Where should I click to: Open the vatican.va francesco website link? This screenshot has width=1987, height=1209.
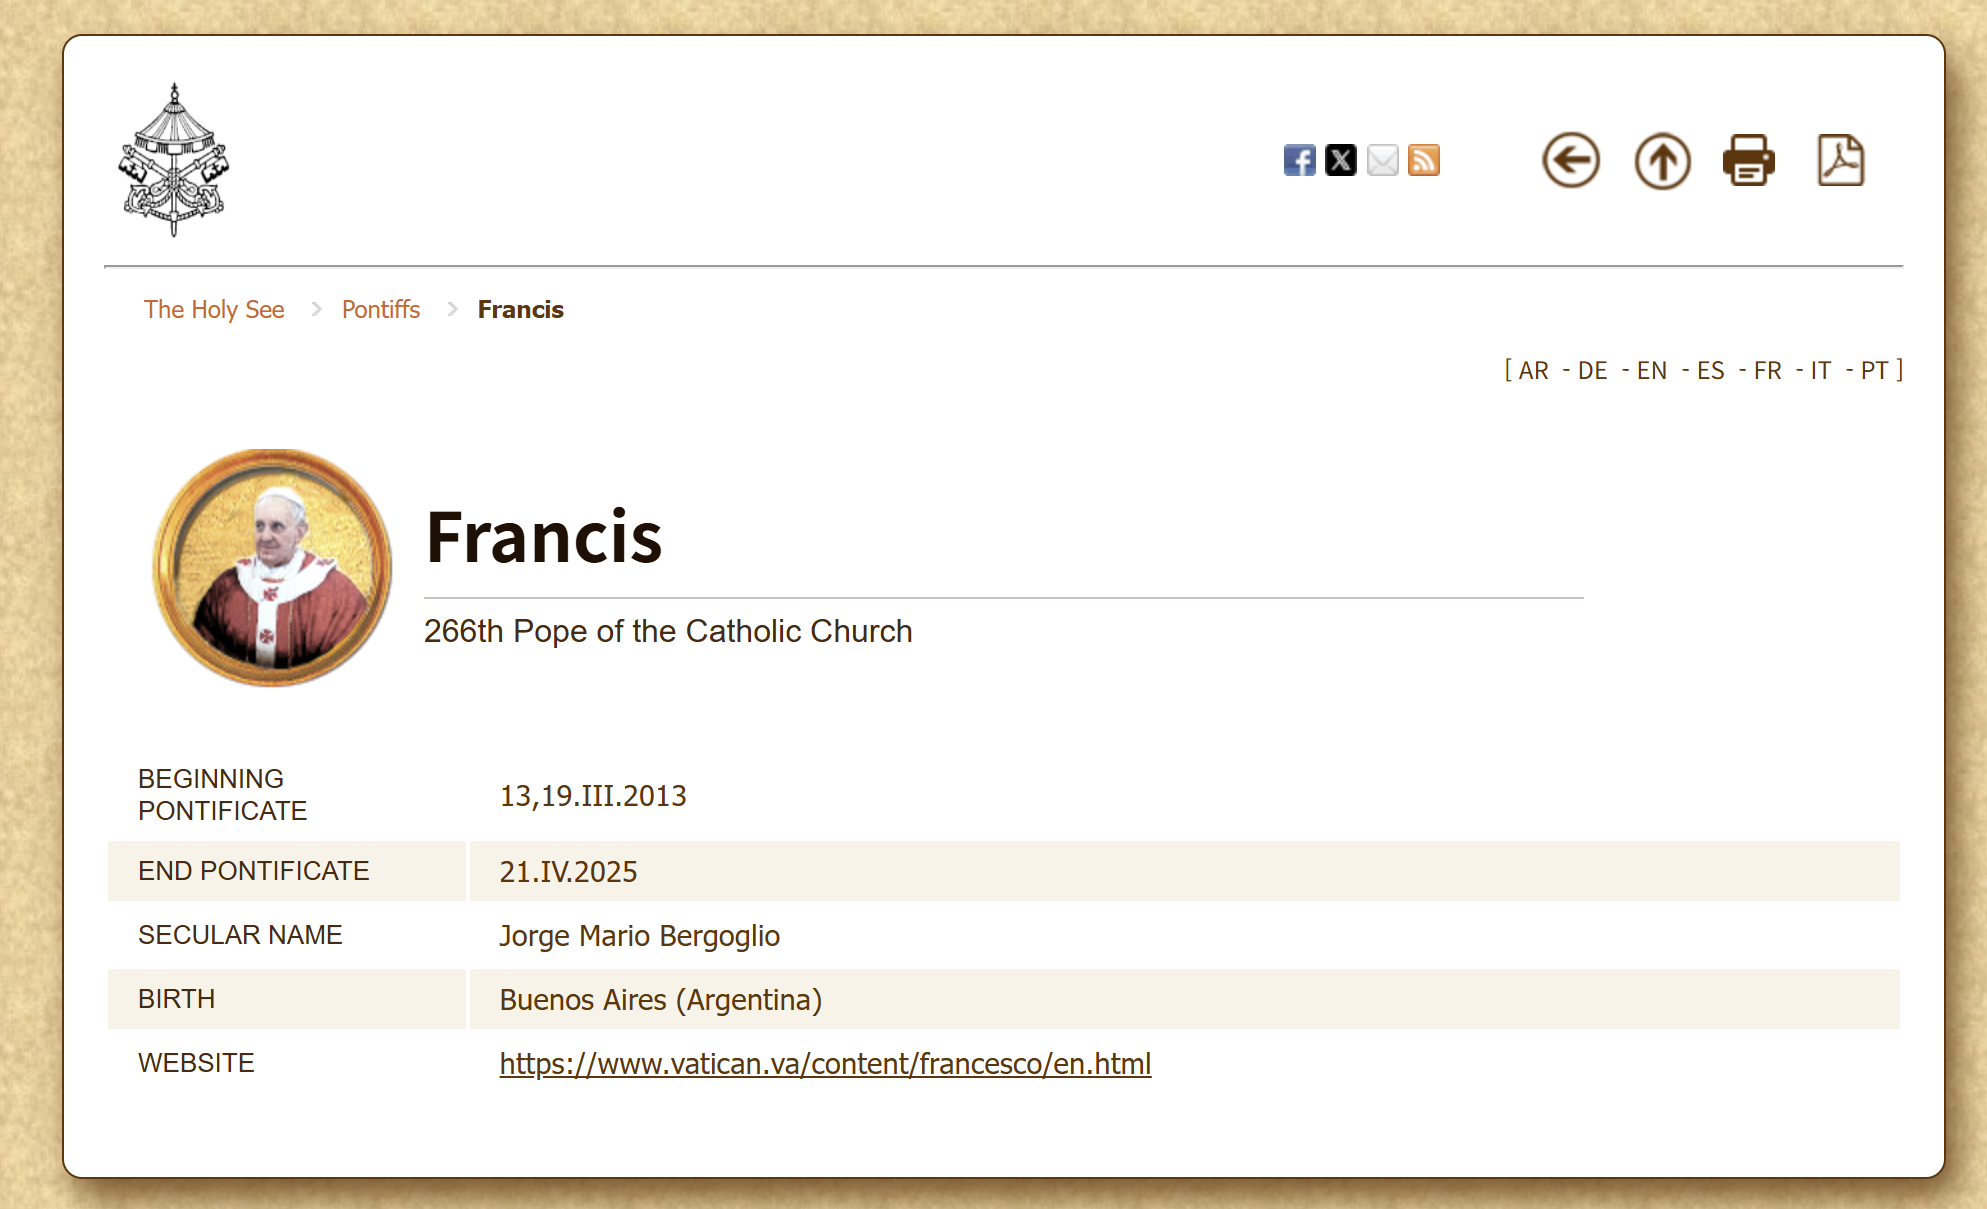pyautogui.click(x=825, y=1064)
